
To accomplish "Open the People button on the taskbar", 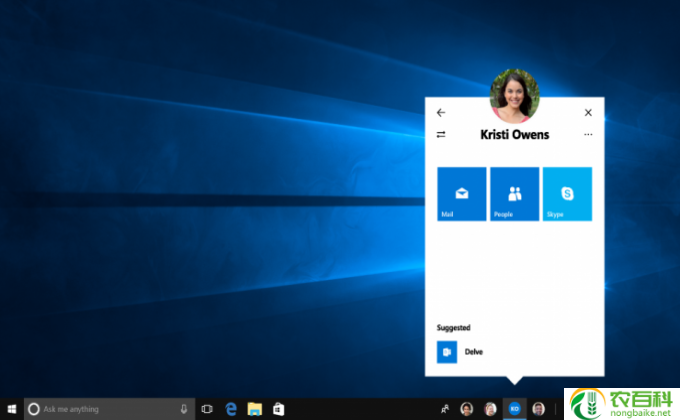I will (x=444, y=409).
